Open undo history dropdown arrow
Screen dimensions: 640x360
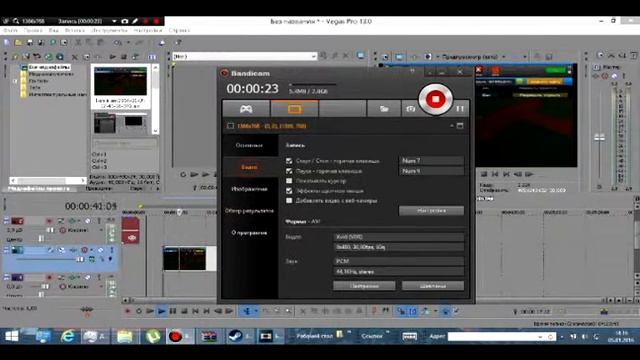click(x=128, y=42)
